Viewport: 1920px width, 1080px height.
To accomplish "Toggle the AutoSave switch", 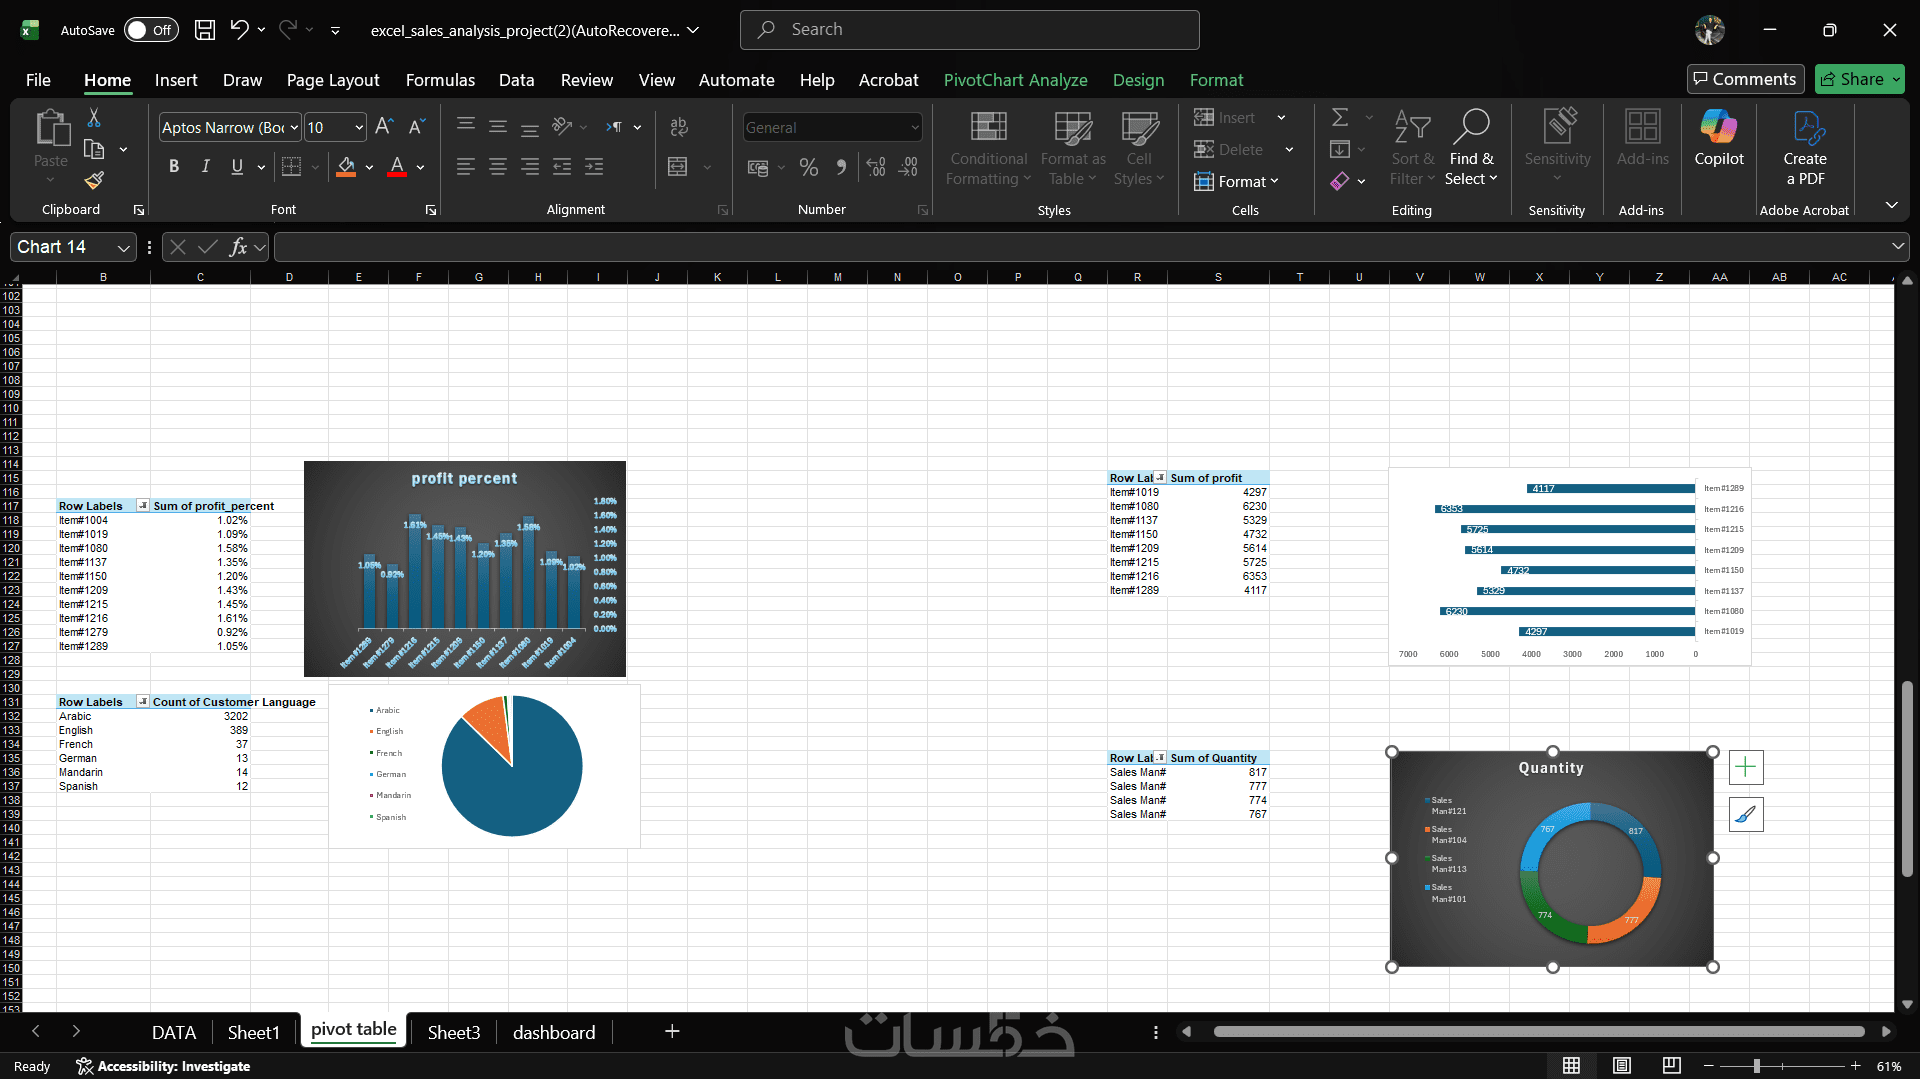I will tap(150, 30).
